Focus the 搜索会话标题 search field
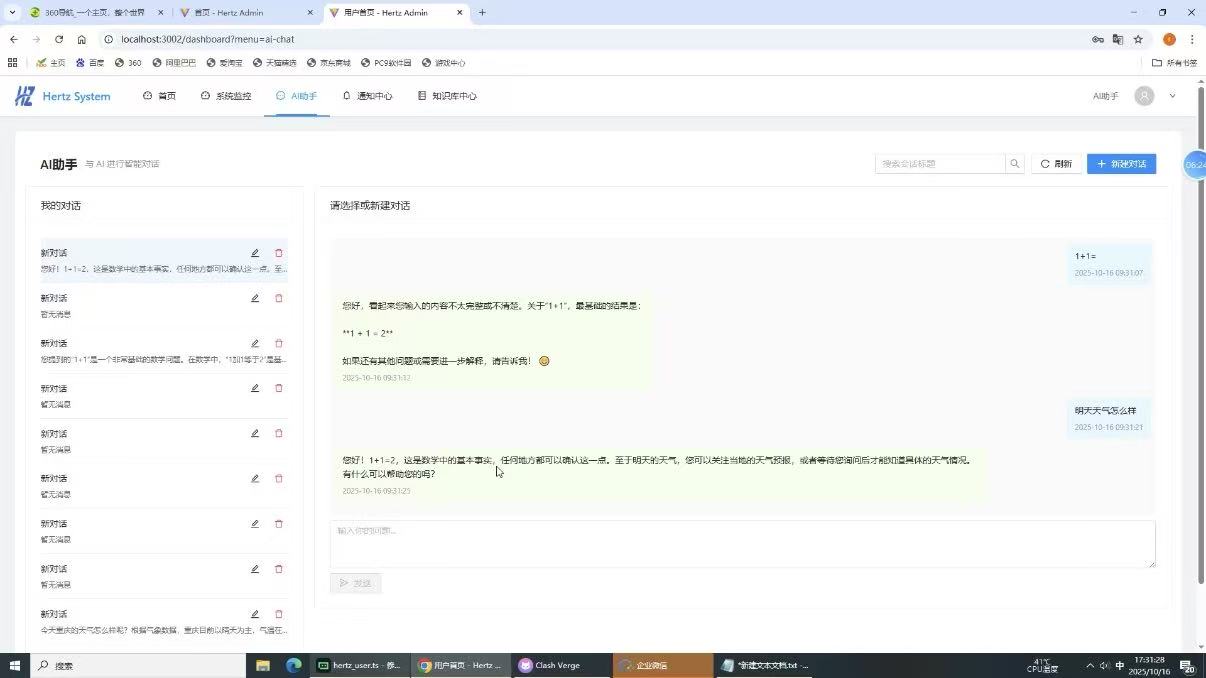1206x678 pixels. pos(940,164)
